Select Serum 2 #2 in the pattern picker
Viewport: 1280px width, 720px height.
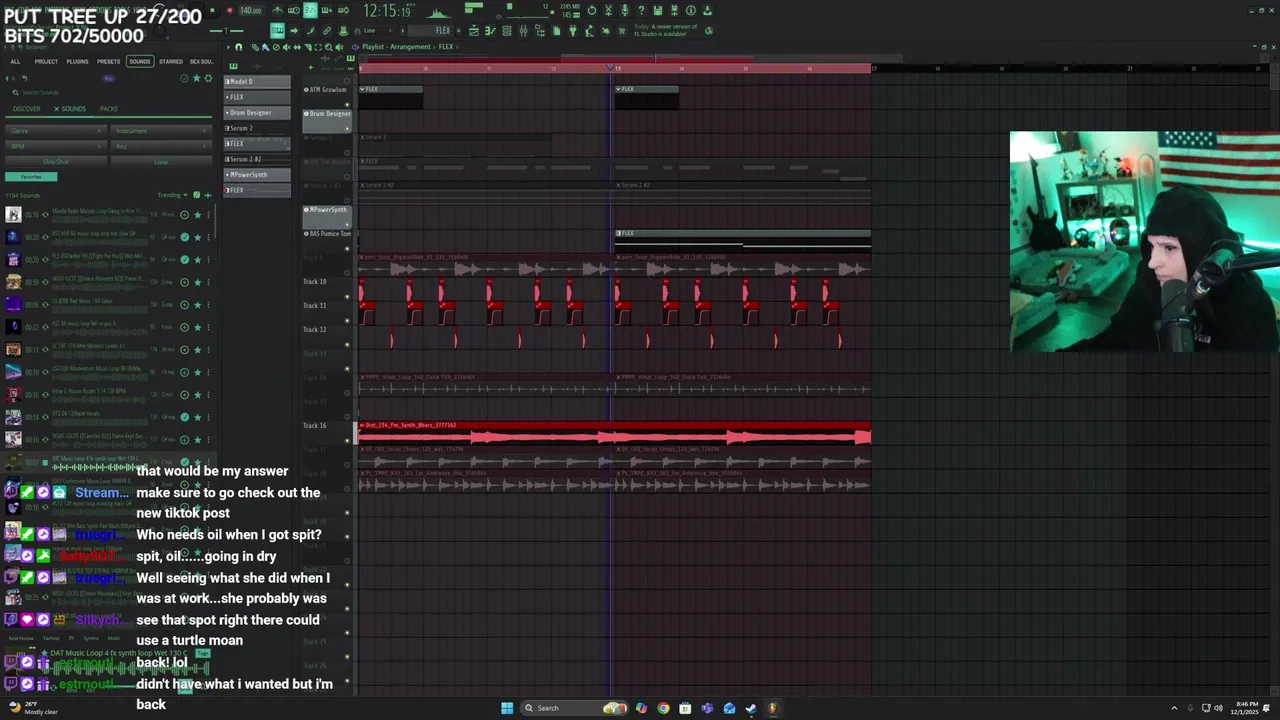tap(257, 159)
